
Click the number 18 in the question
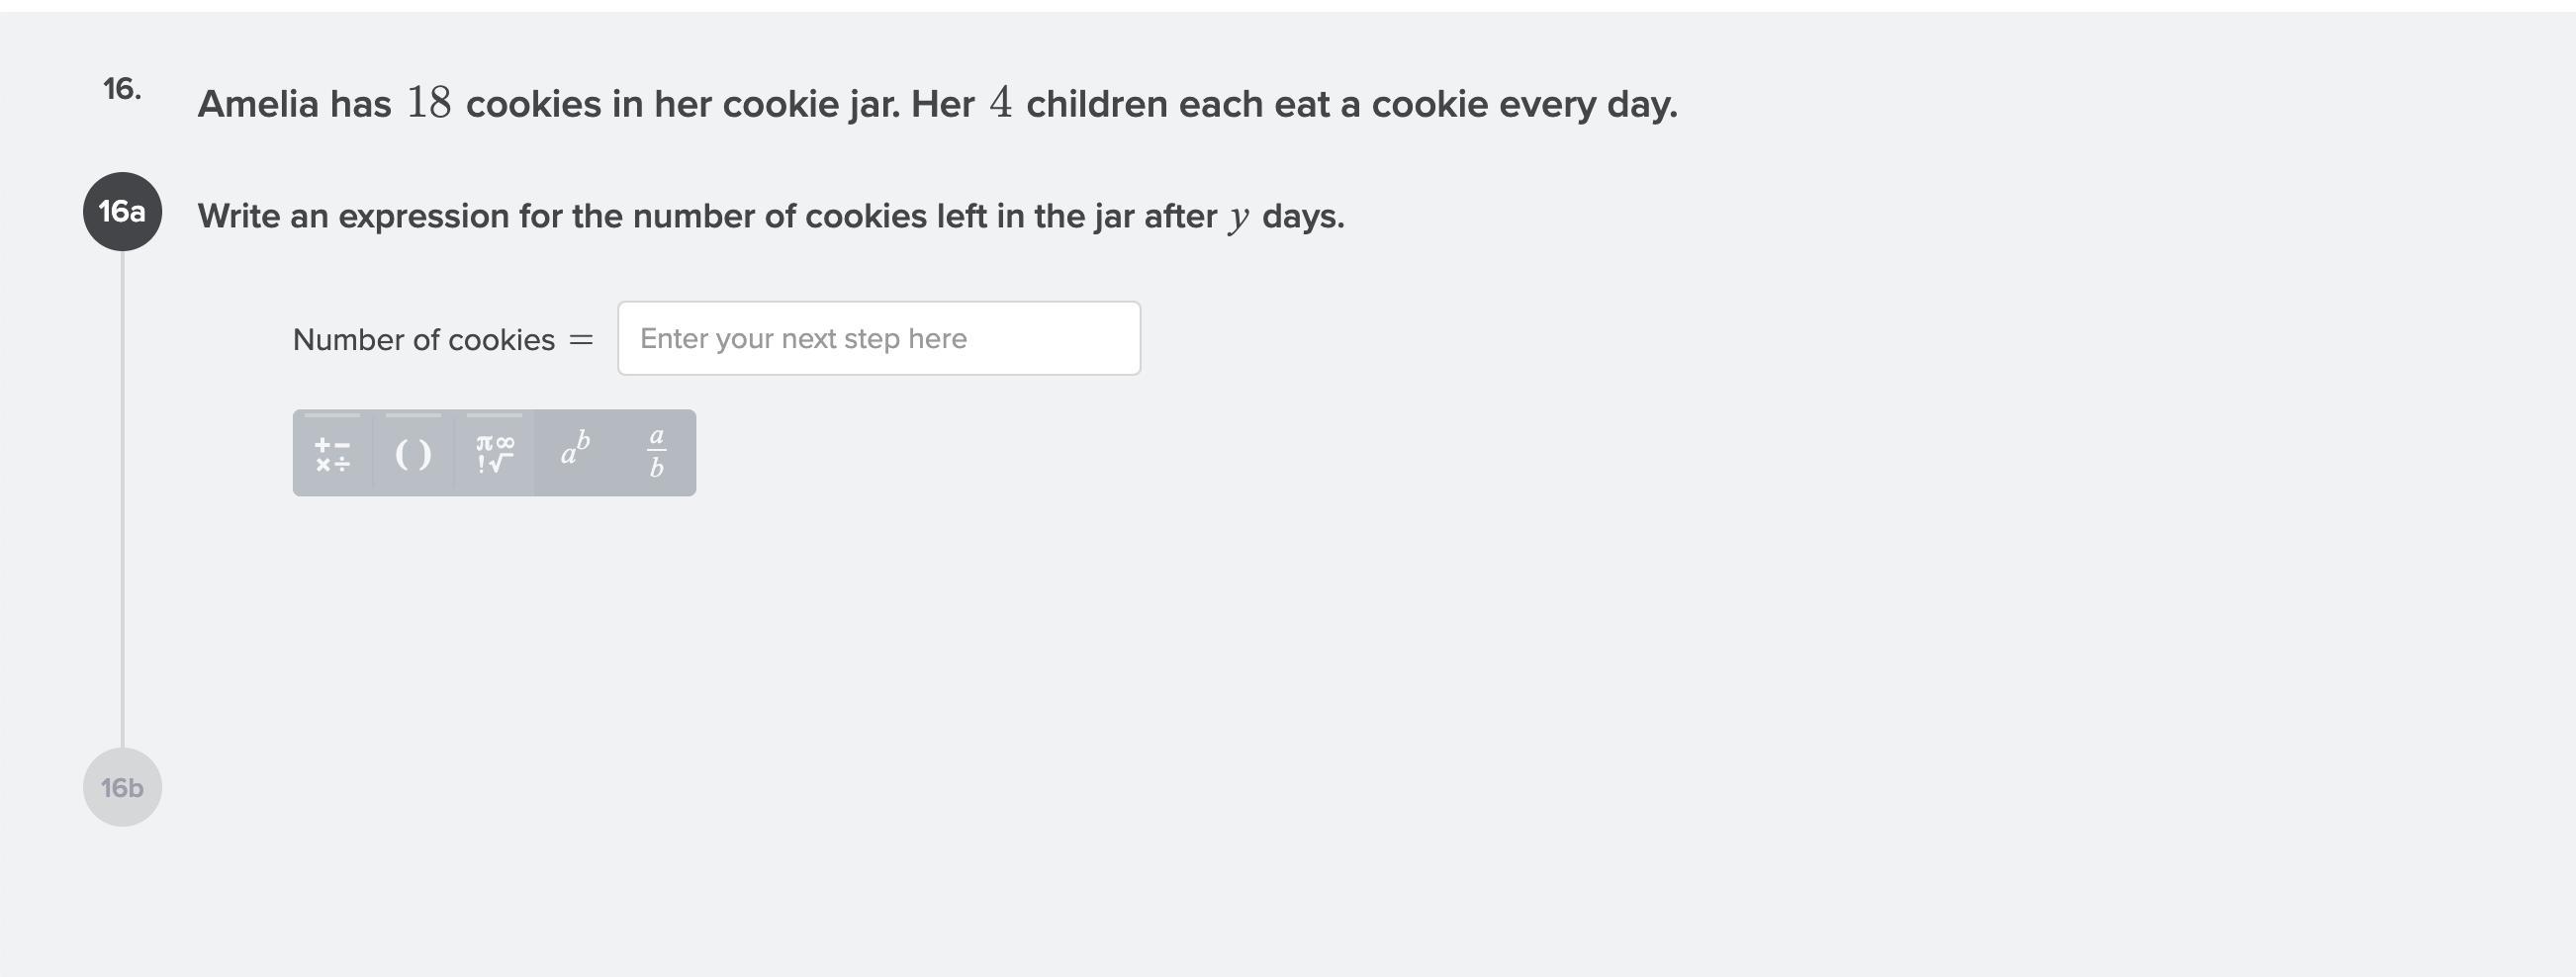(428, 103)
